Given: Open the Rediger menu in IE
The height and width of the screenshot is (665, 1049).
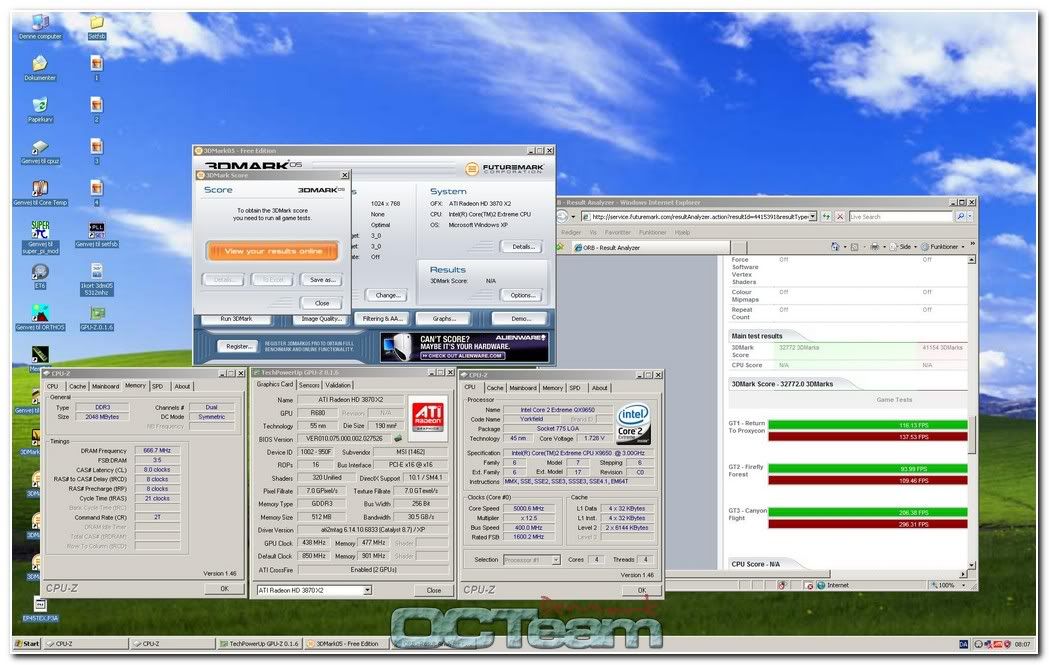Looking at the screenshot, I should click(x=571, y=232).
